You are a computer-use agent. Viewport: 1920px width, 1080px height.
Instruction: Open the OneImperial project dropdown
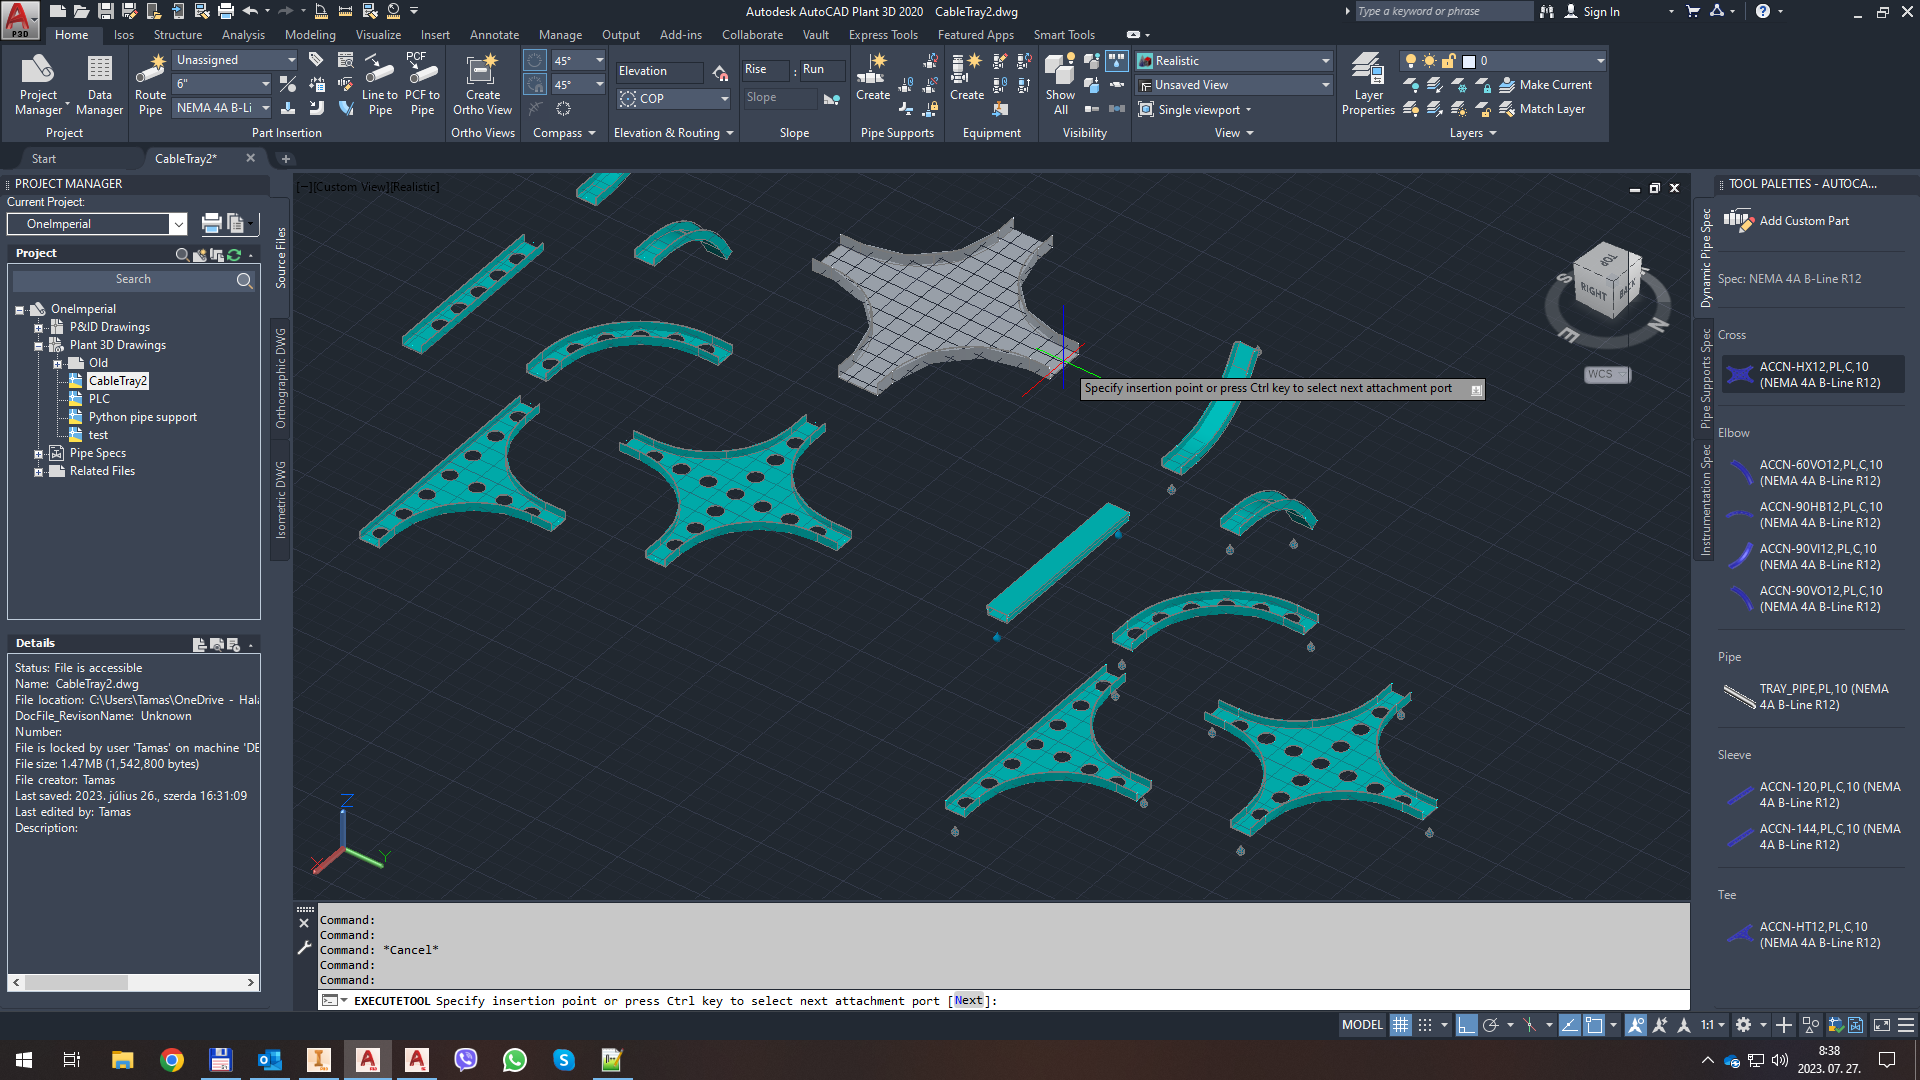(x=177, y=224)
